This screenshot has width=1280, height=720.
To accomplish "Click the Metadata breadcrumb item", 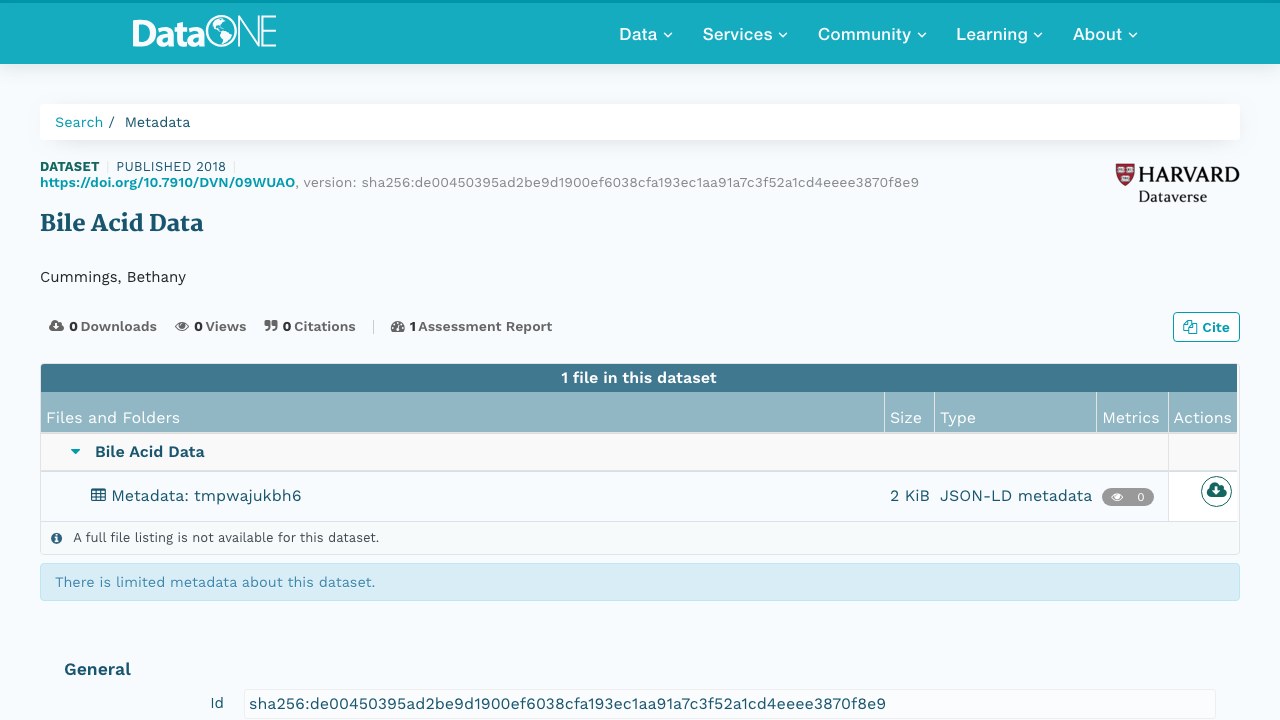I will point(157,122).
